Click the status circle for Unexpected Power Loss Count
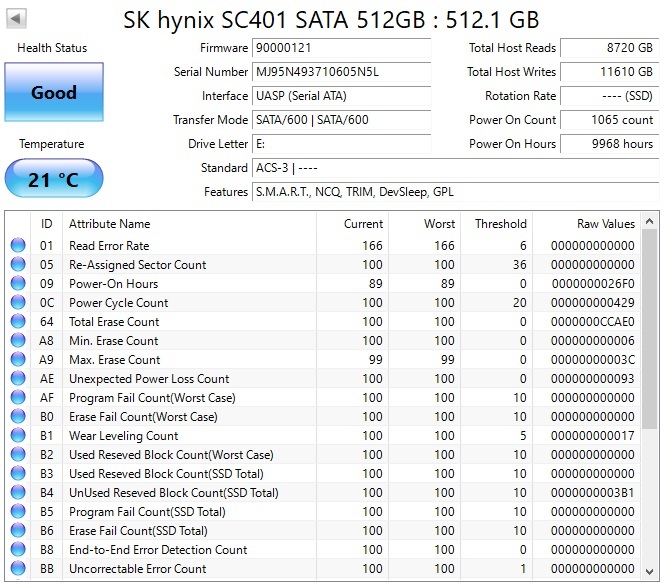 [x=18, y=378]
